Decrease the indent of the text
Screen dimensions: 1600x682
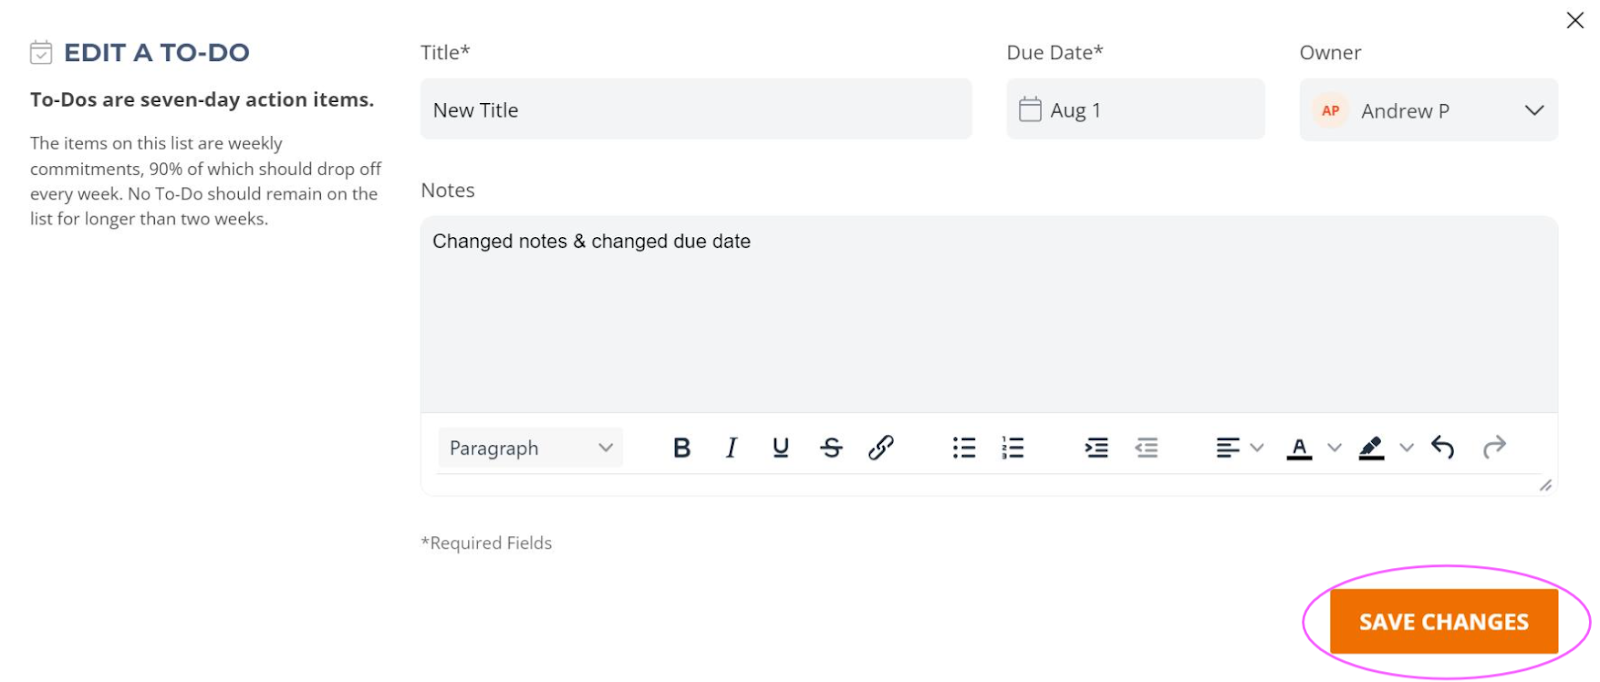1146,448
